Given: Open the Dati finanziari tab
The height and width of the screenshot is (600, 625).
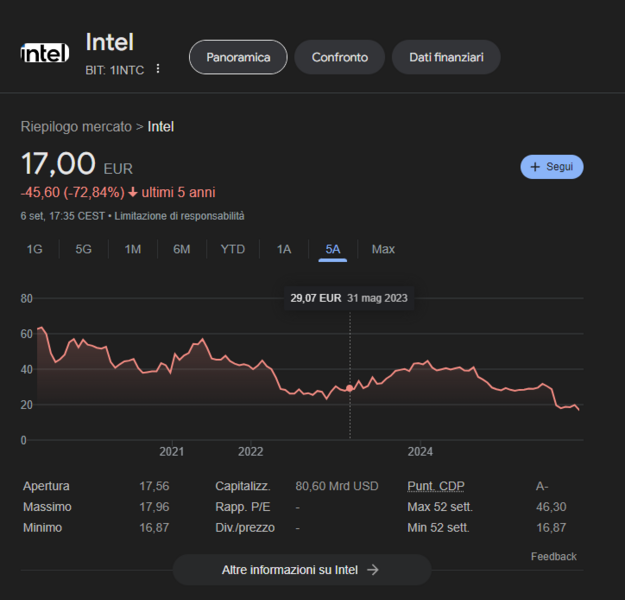Looking at the screenshot, I should coord(446,58).
